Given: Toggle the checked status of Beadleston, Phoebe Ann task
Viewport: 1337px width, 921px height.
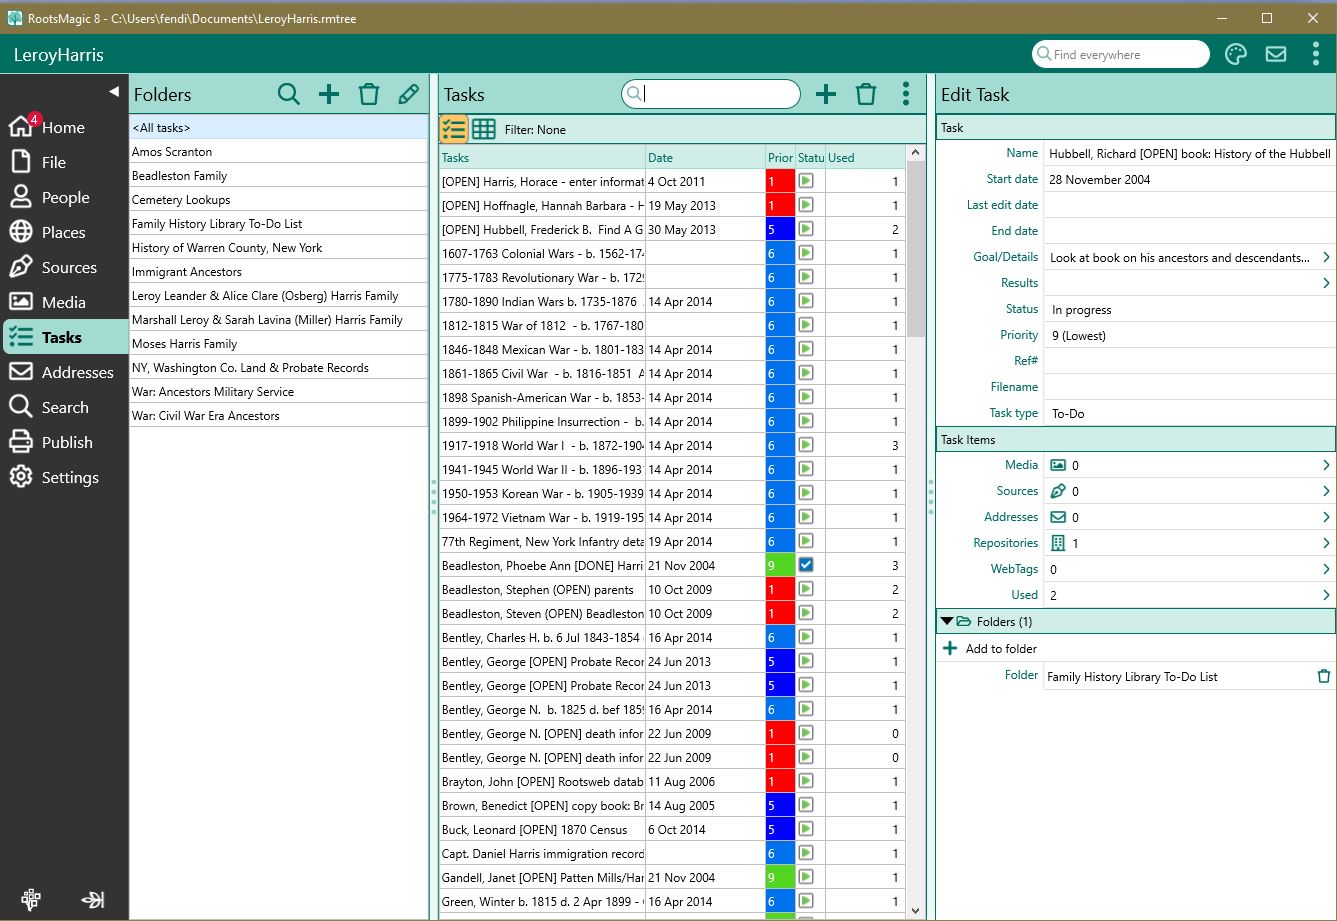Looking at the screenshot, I should tap(806, 565).
